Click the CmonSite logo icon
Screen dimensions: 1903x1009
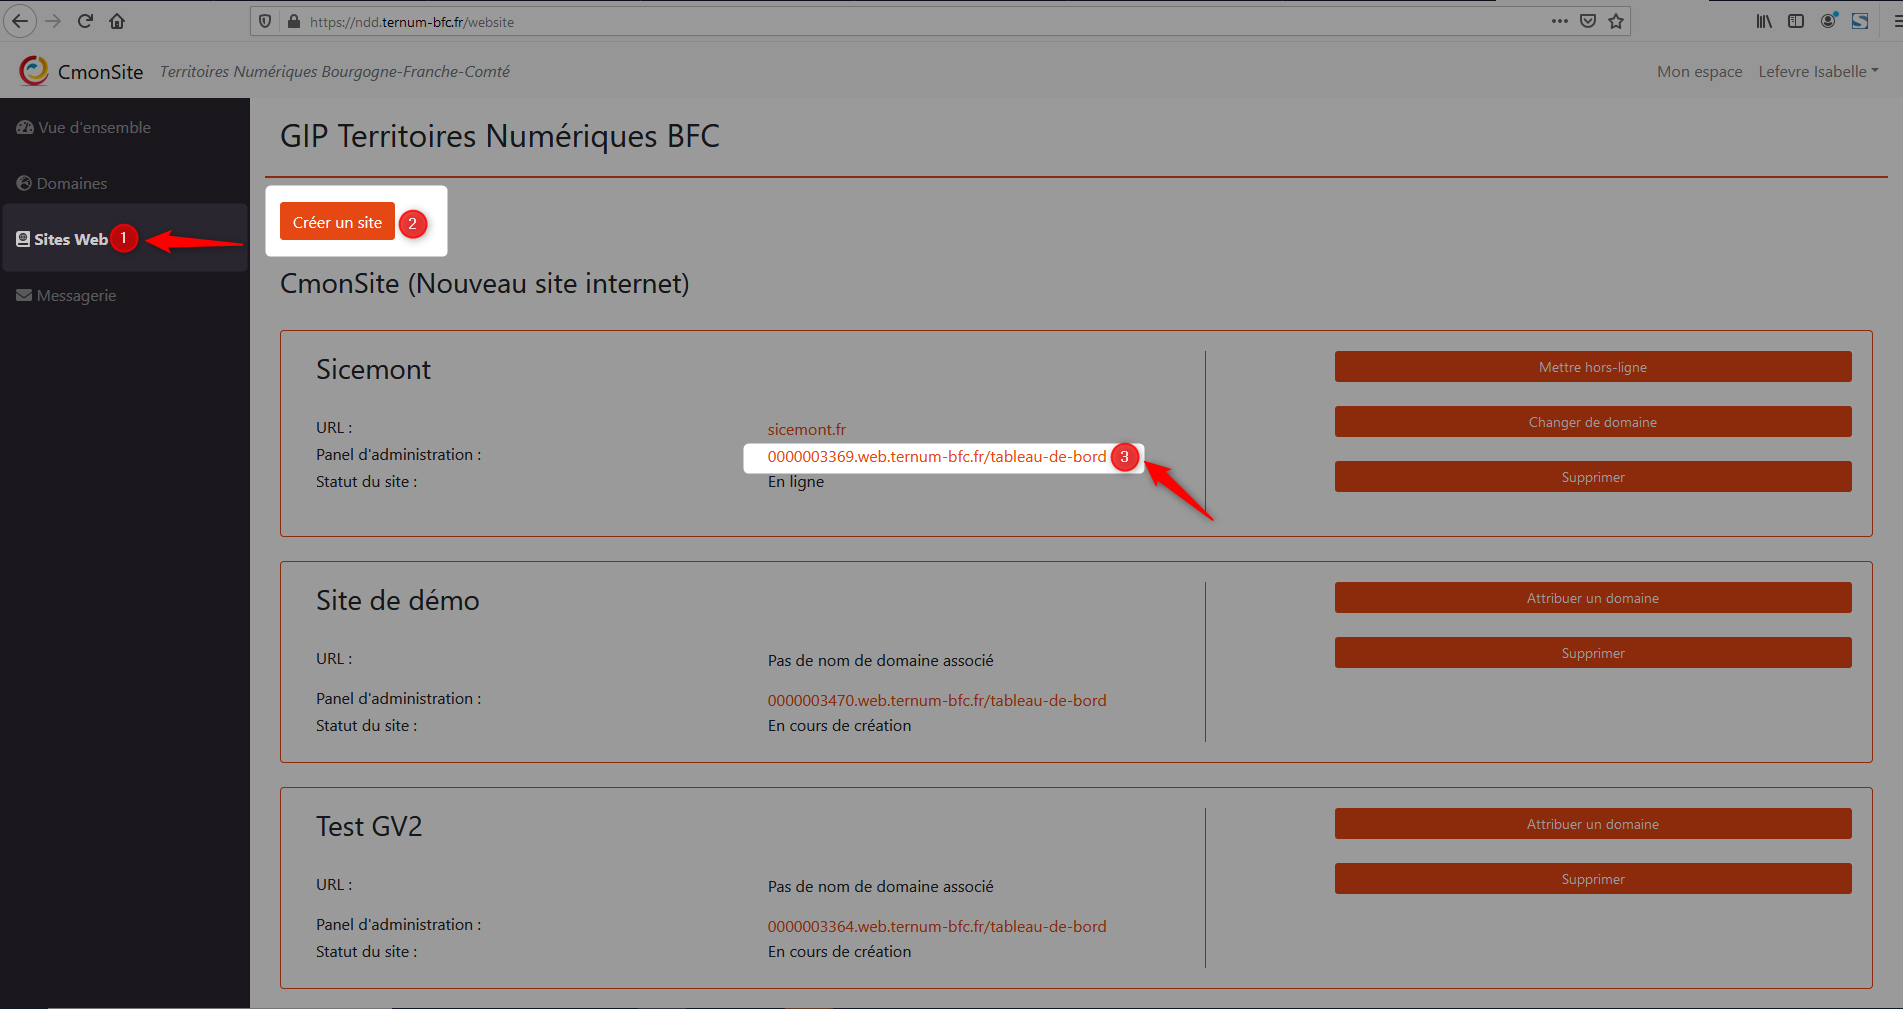click(34, 70)
